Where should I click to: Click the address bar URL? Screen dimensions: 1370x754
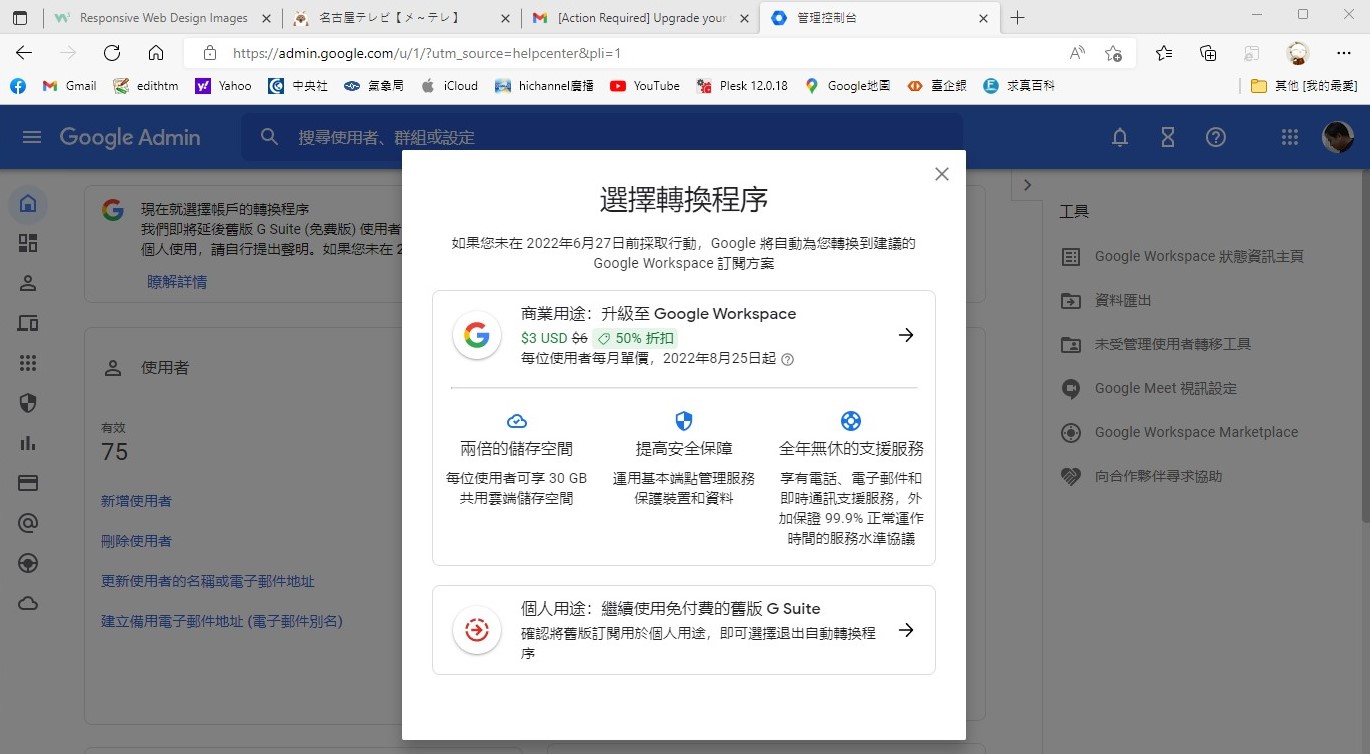[x=427, y=53]
